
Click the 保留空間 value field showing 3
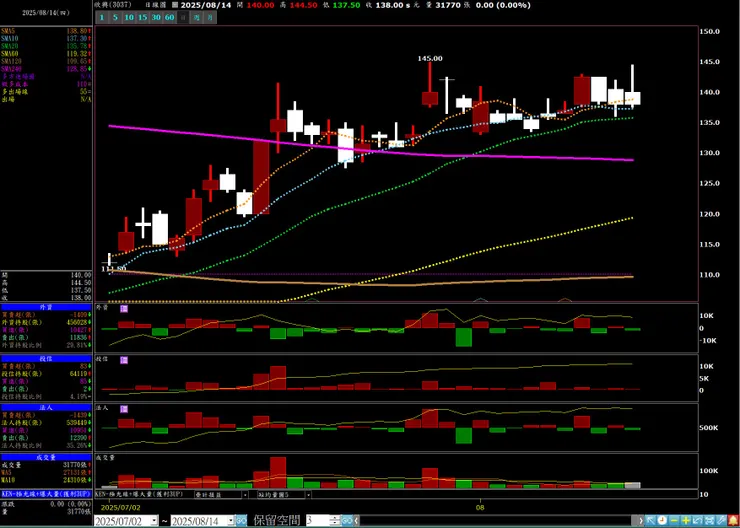[318, 520]
